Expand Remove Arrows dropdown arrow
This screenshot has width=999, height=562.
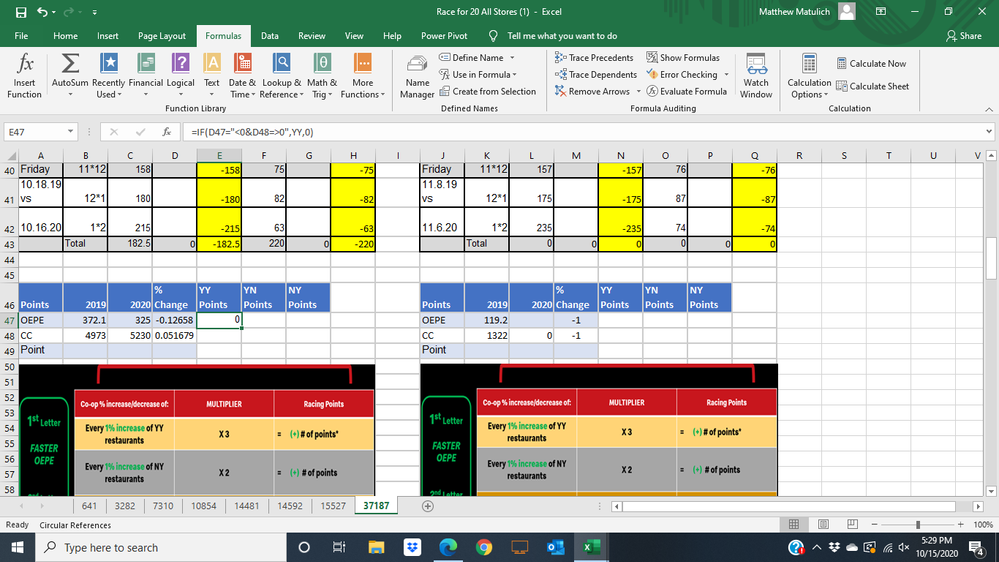[638, 92]
